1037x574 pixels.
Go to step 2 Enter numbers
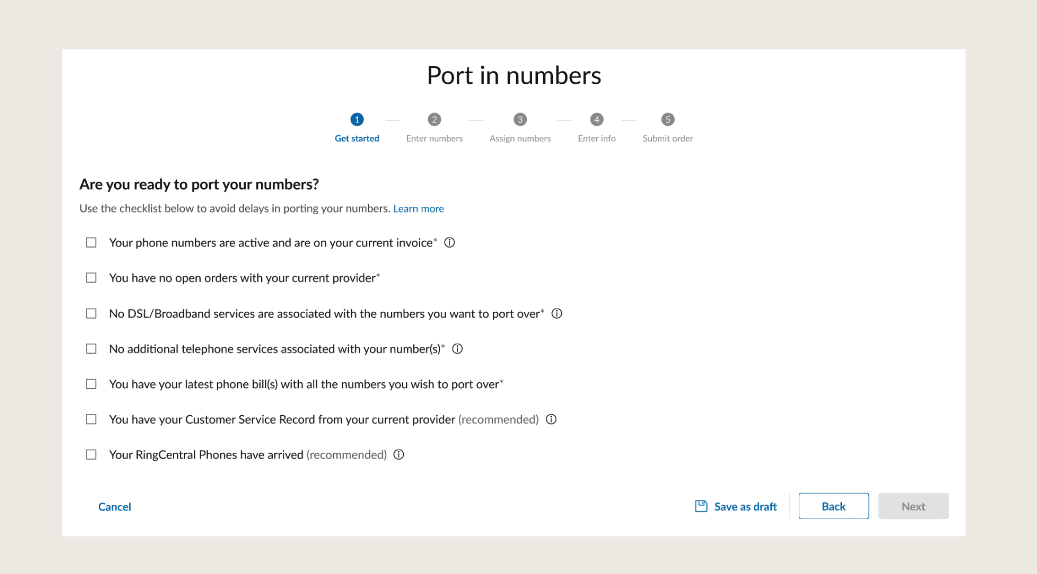(x=434, y=120)
